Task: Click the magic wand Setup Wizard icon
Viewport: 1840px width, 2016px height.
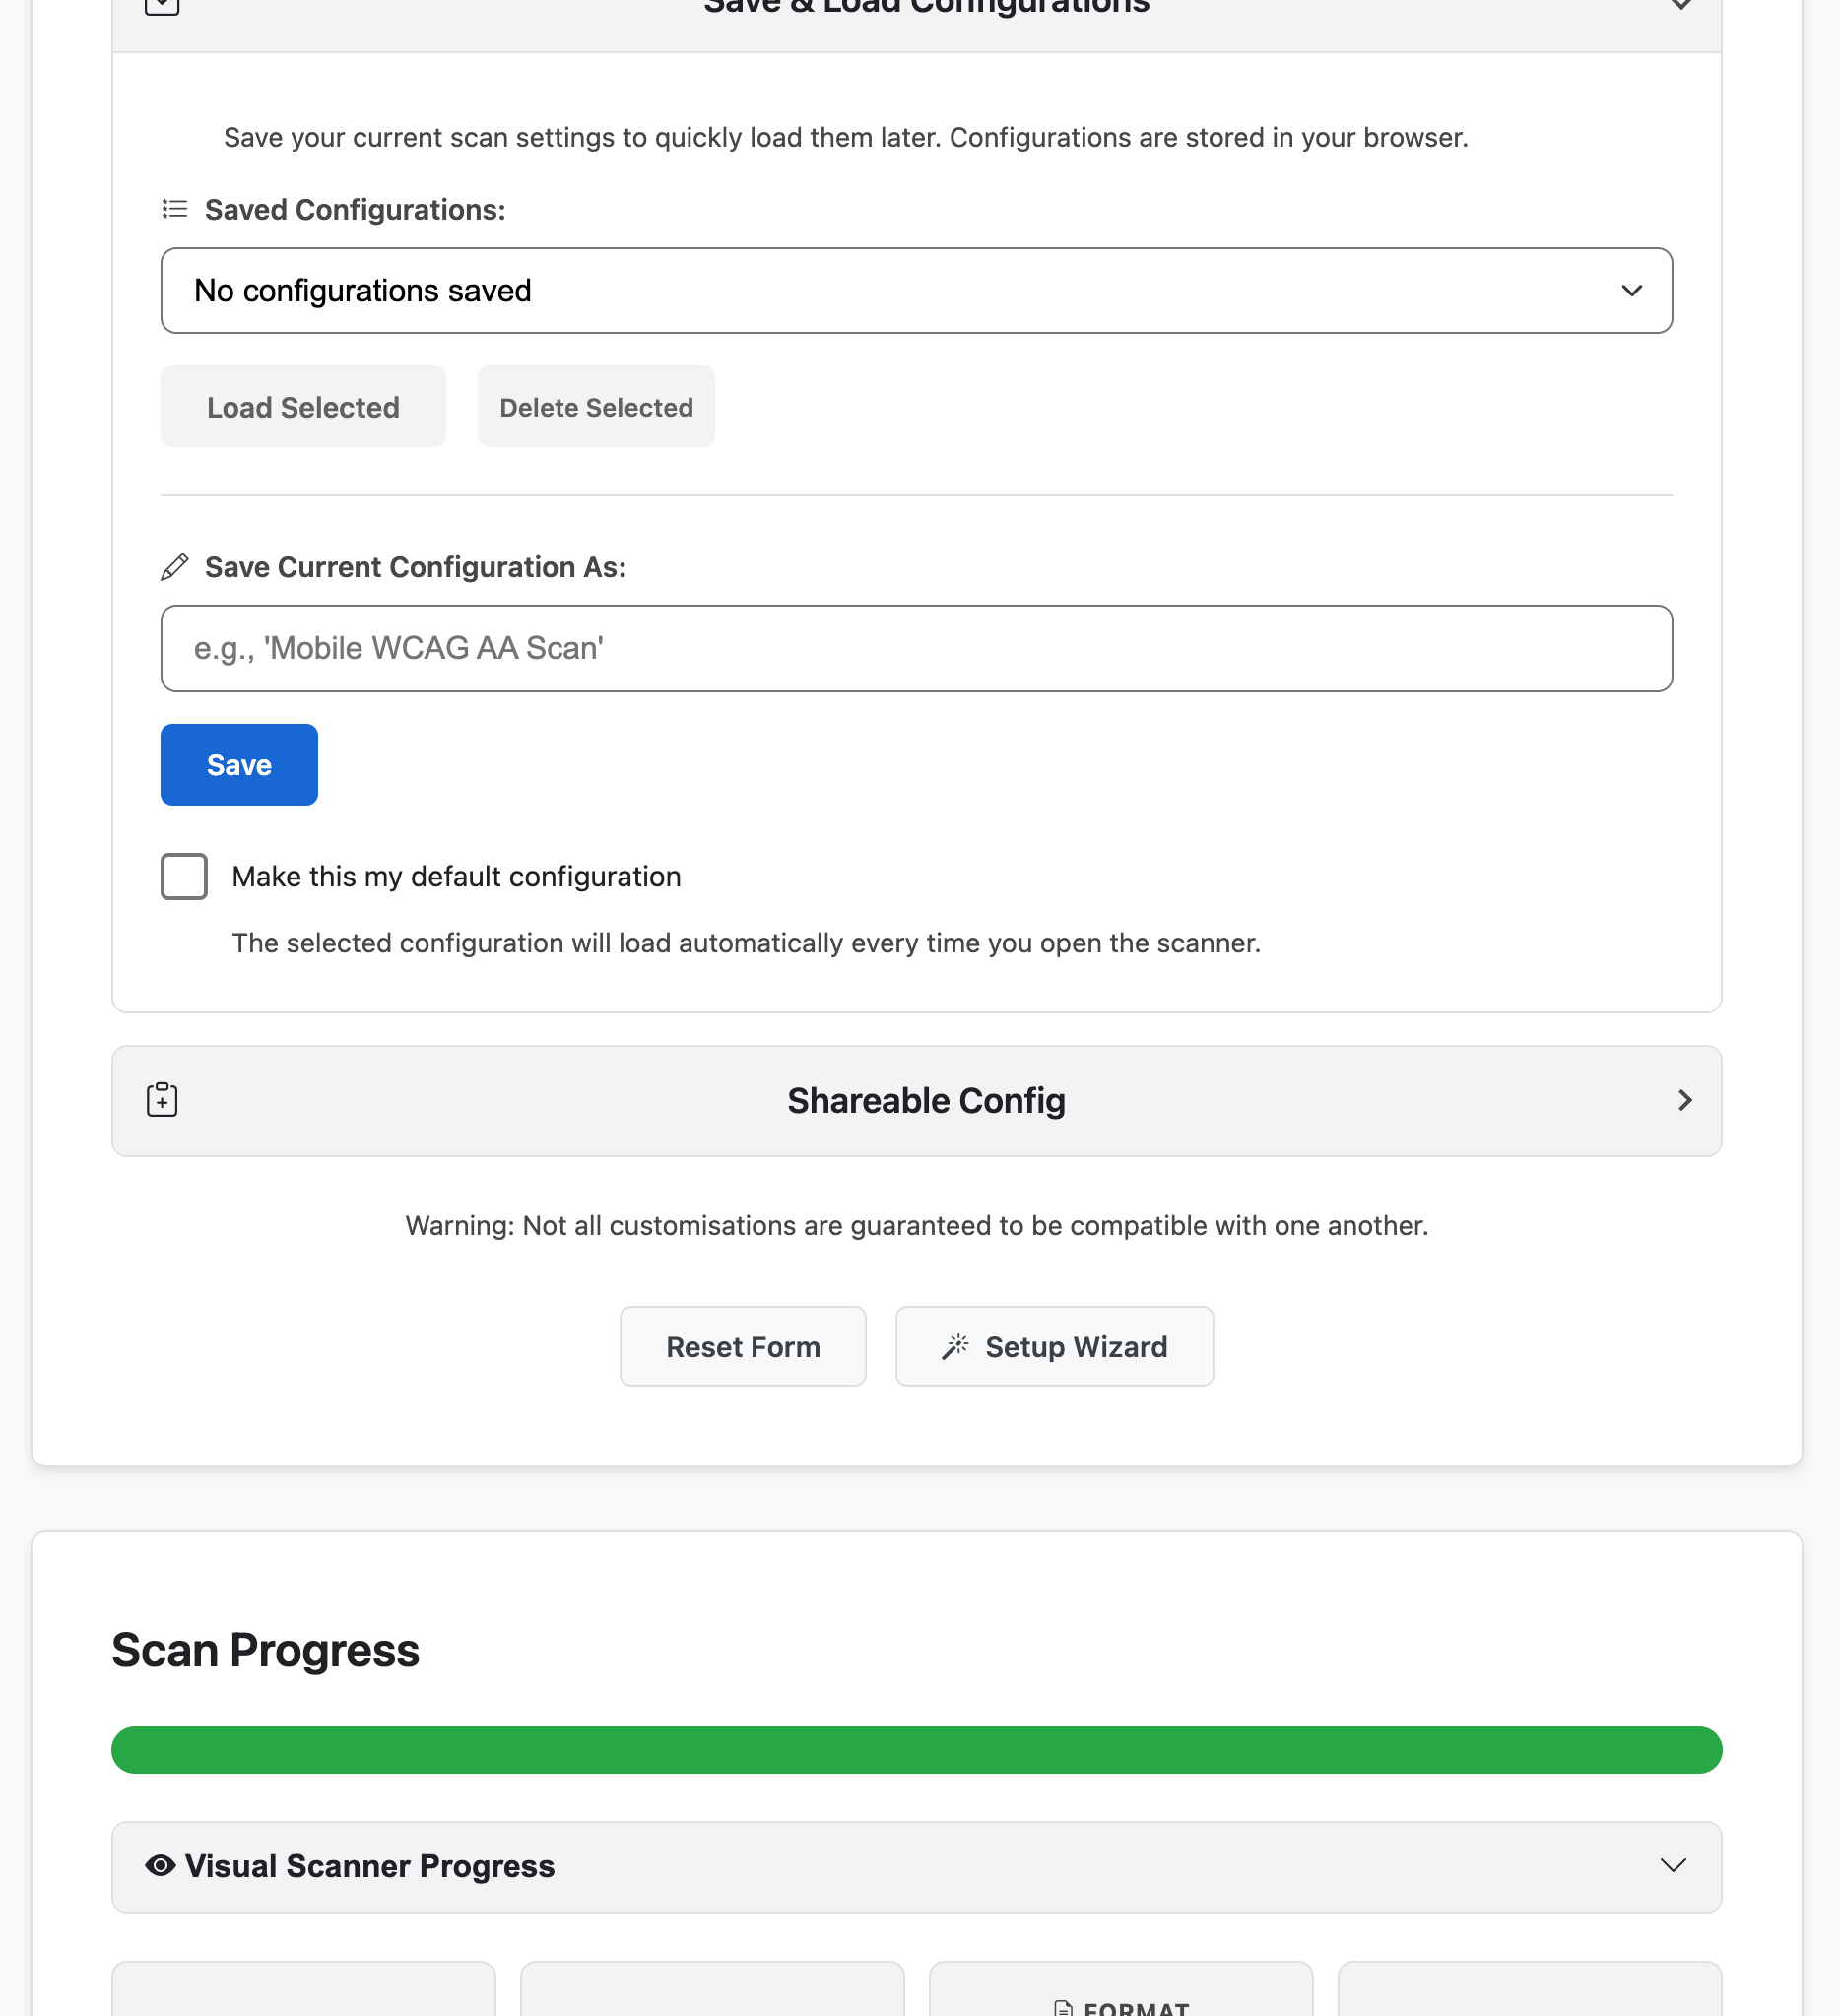Action: point(955,1346)
